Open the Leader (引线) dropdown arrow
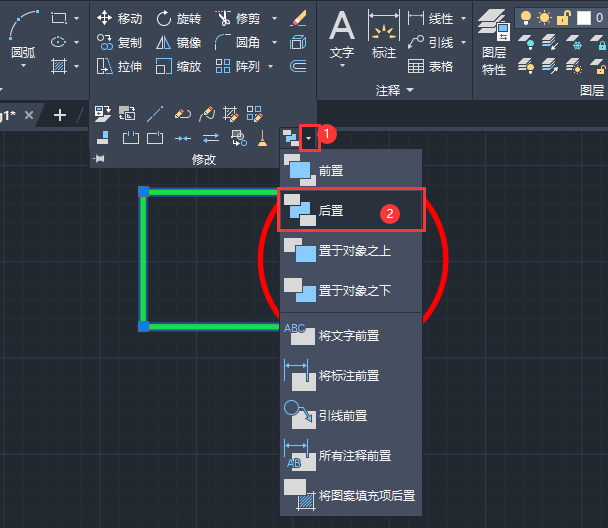This screenshot has height=528, width=608. [x=463, y=42]
